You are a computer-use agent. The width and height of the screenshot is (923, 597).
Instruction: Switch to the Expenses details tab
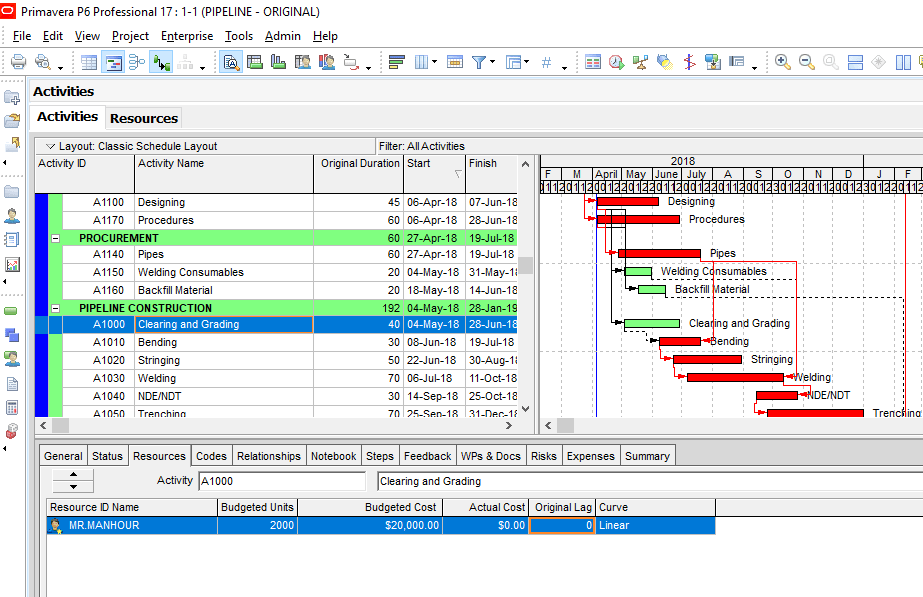(590, 456)
